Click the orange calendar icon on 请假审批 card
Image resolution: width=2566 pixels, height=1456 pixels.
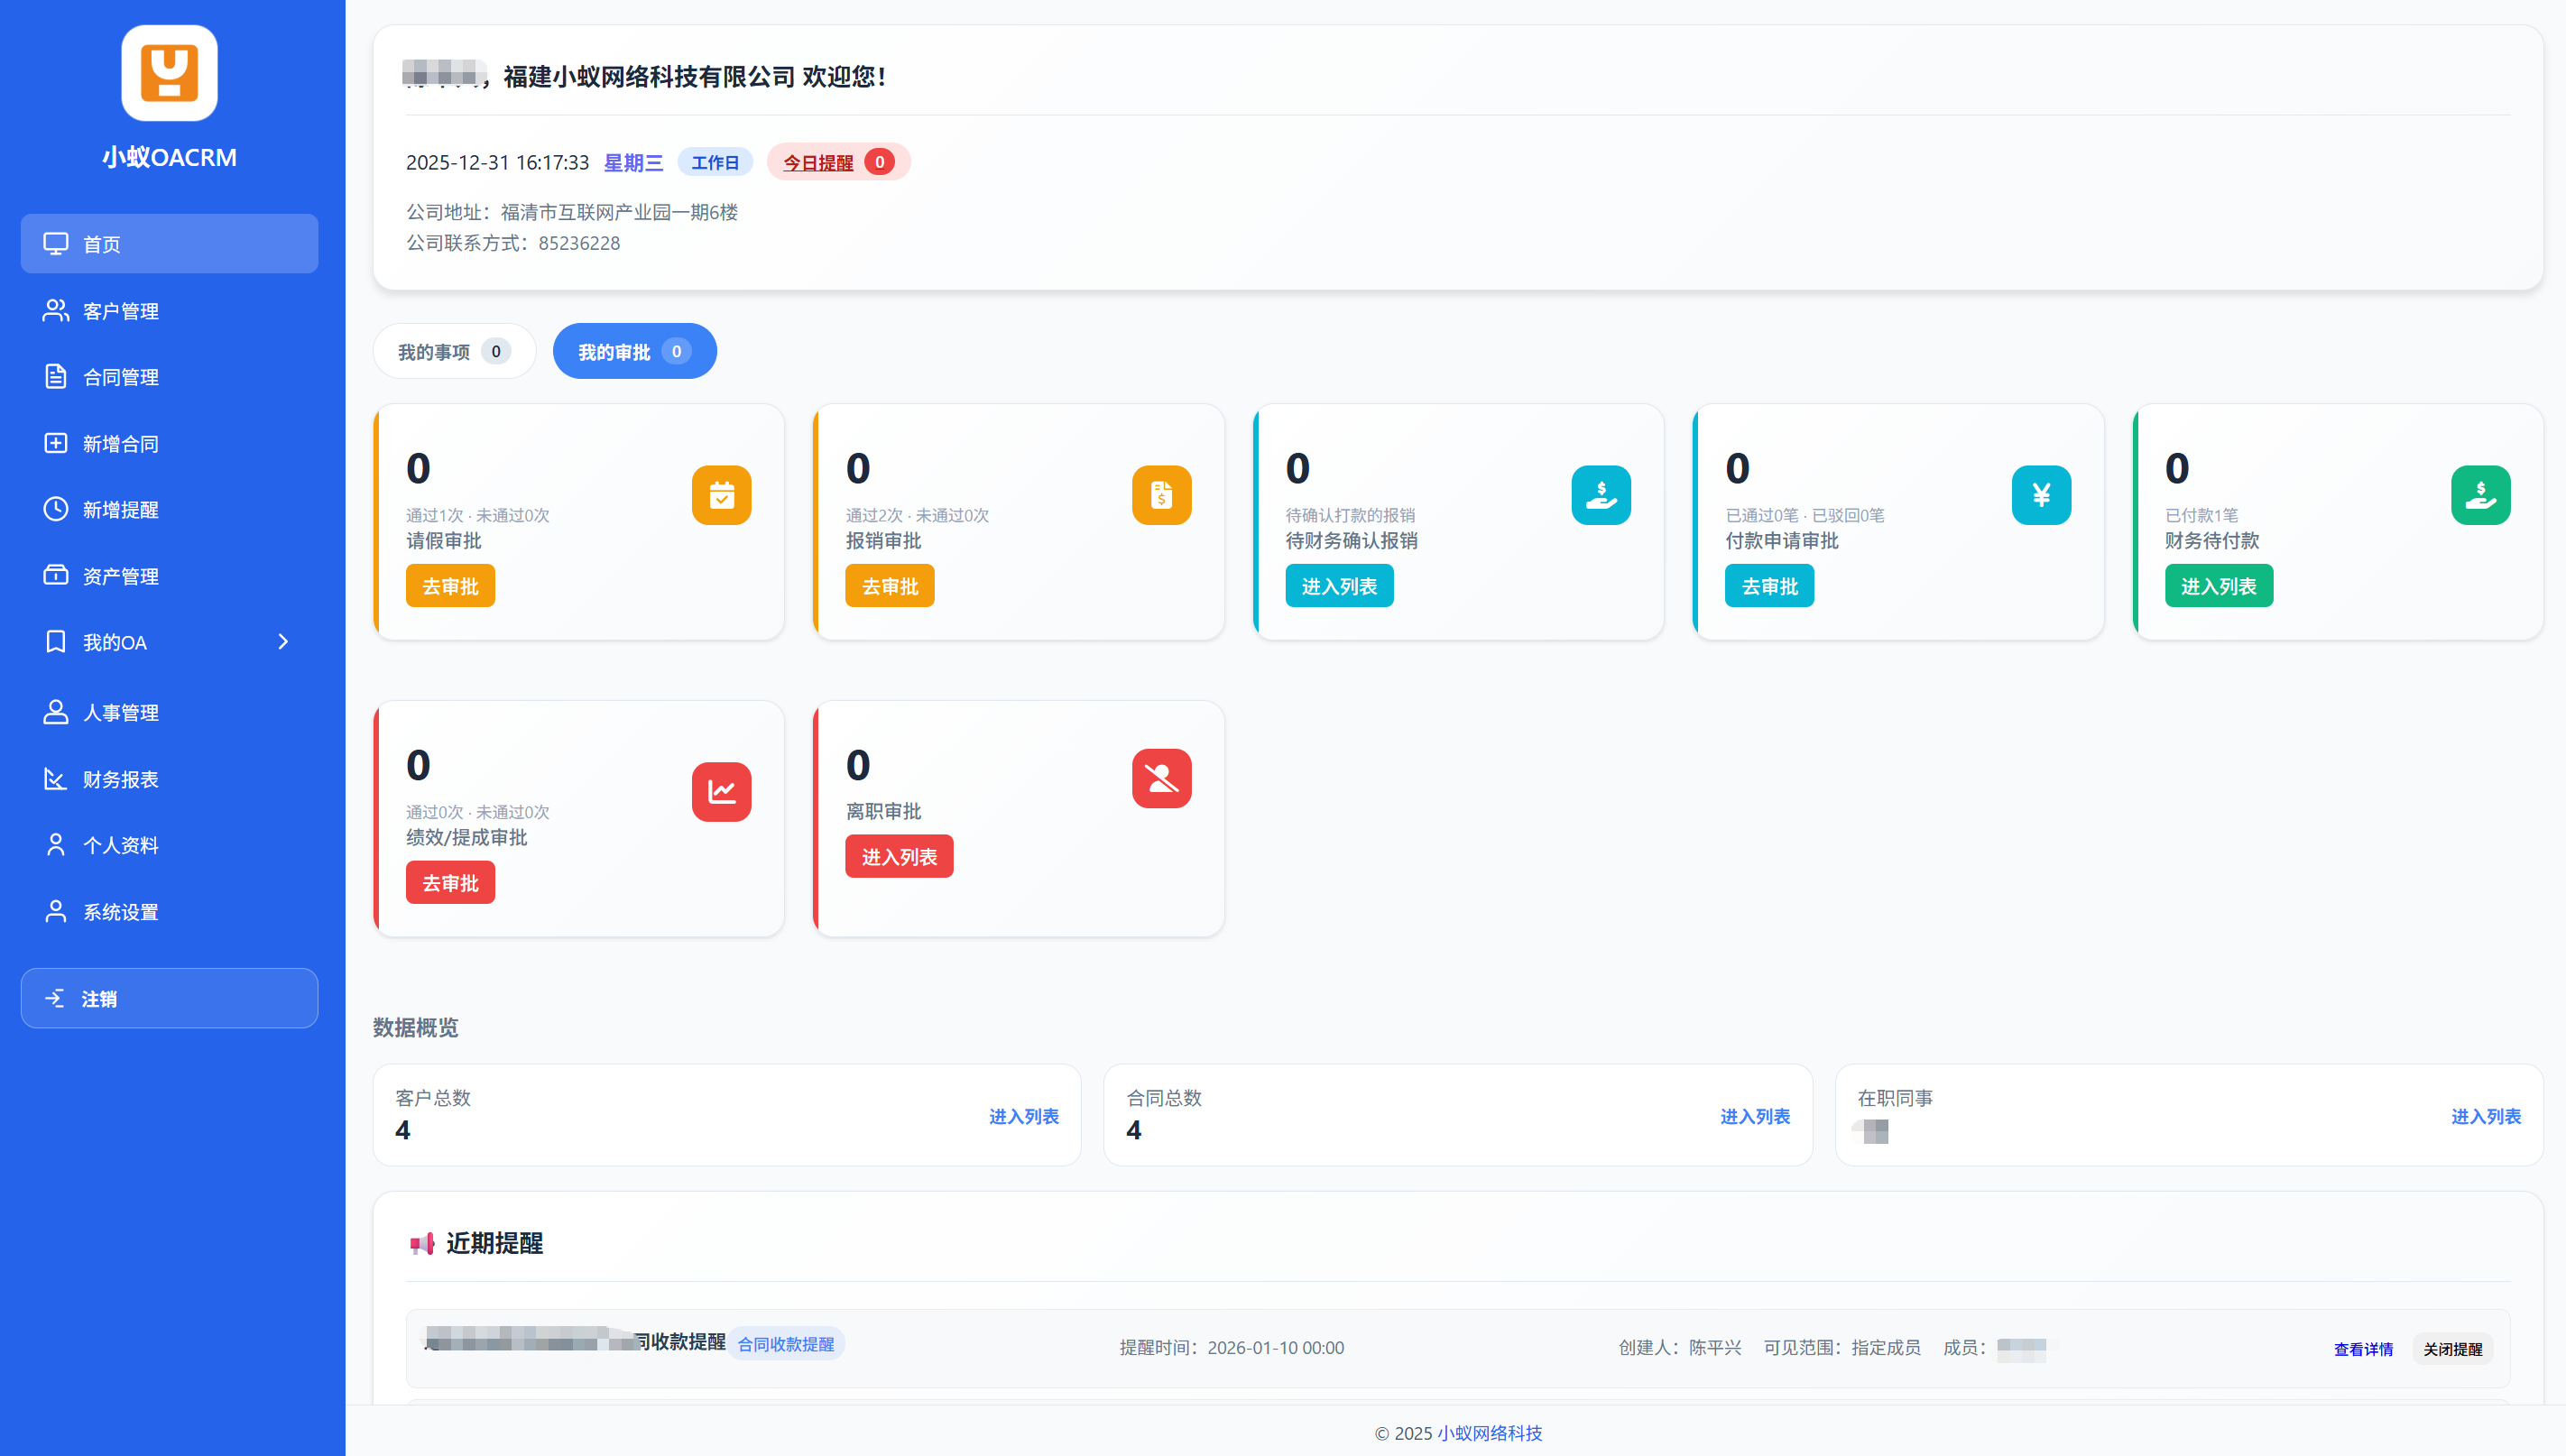(x=721, y=495)
